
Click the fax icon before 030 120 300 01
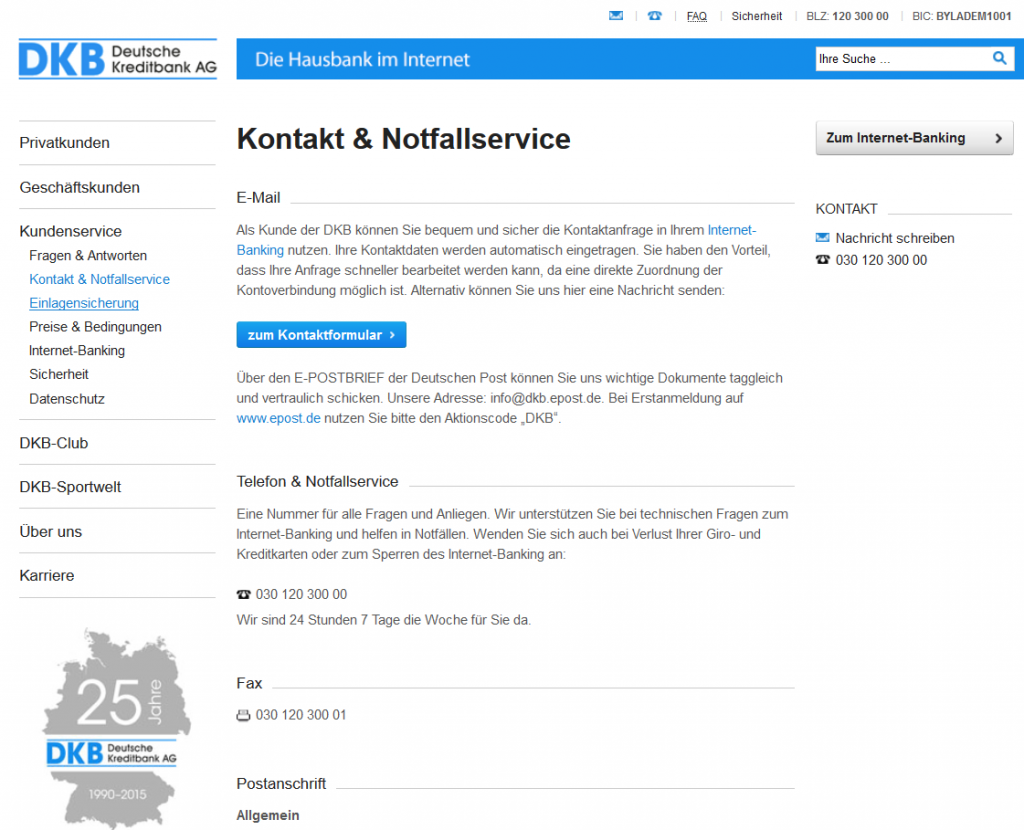coord(244,715)
